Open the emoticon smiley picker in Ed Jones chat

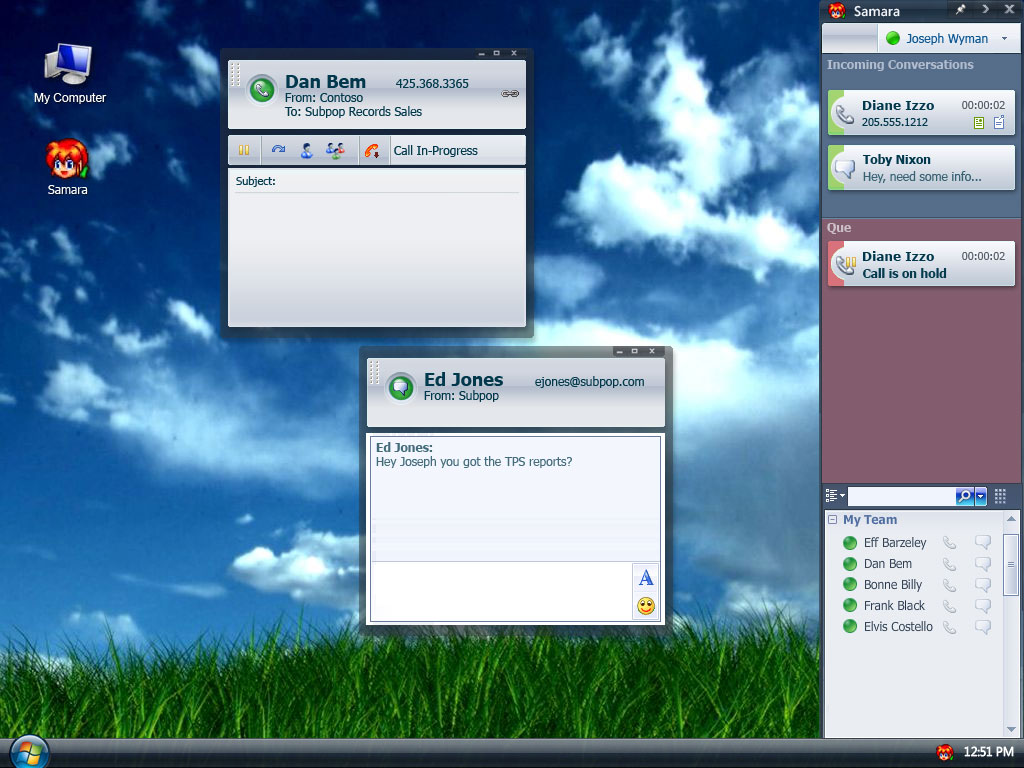[646, 606]
